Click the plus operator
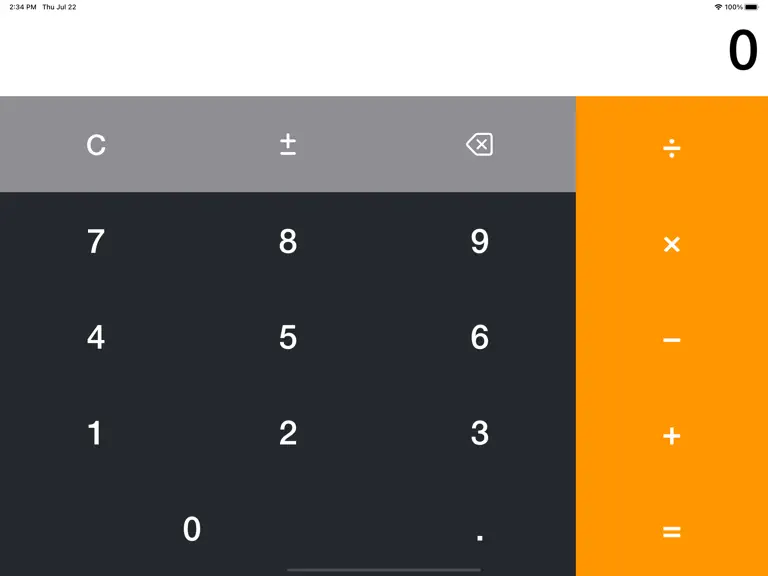The height and width of the screenshot is (576, 768). click(x=672, y=432)
